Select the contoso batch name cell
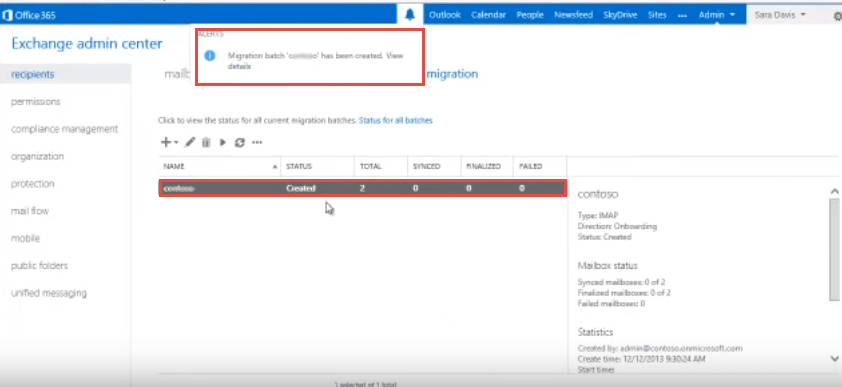The height and width of the screenshot is (387, 842). pyautogui.click(x=179, y=188)
